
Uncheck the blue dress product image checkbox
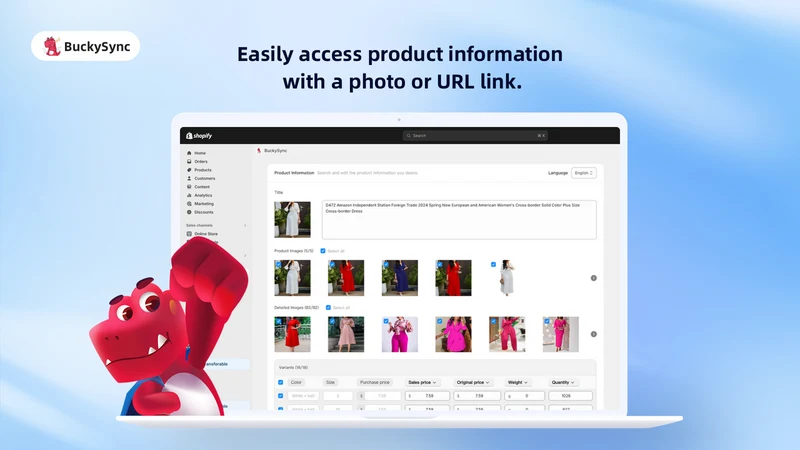pyautogui.click(x=386, y=264)
